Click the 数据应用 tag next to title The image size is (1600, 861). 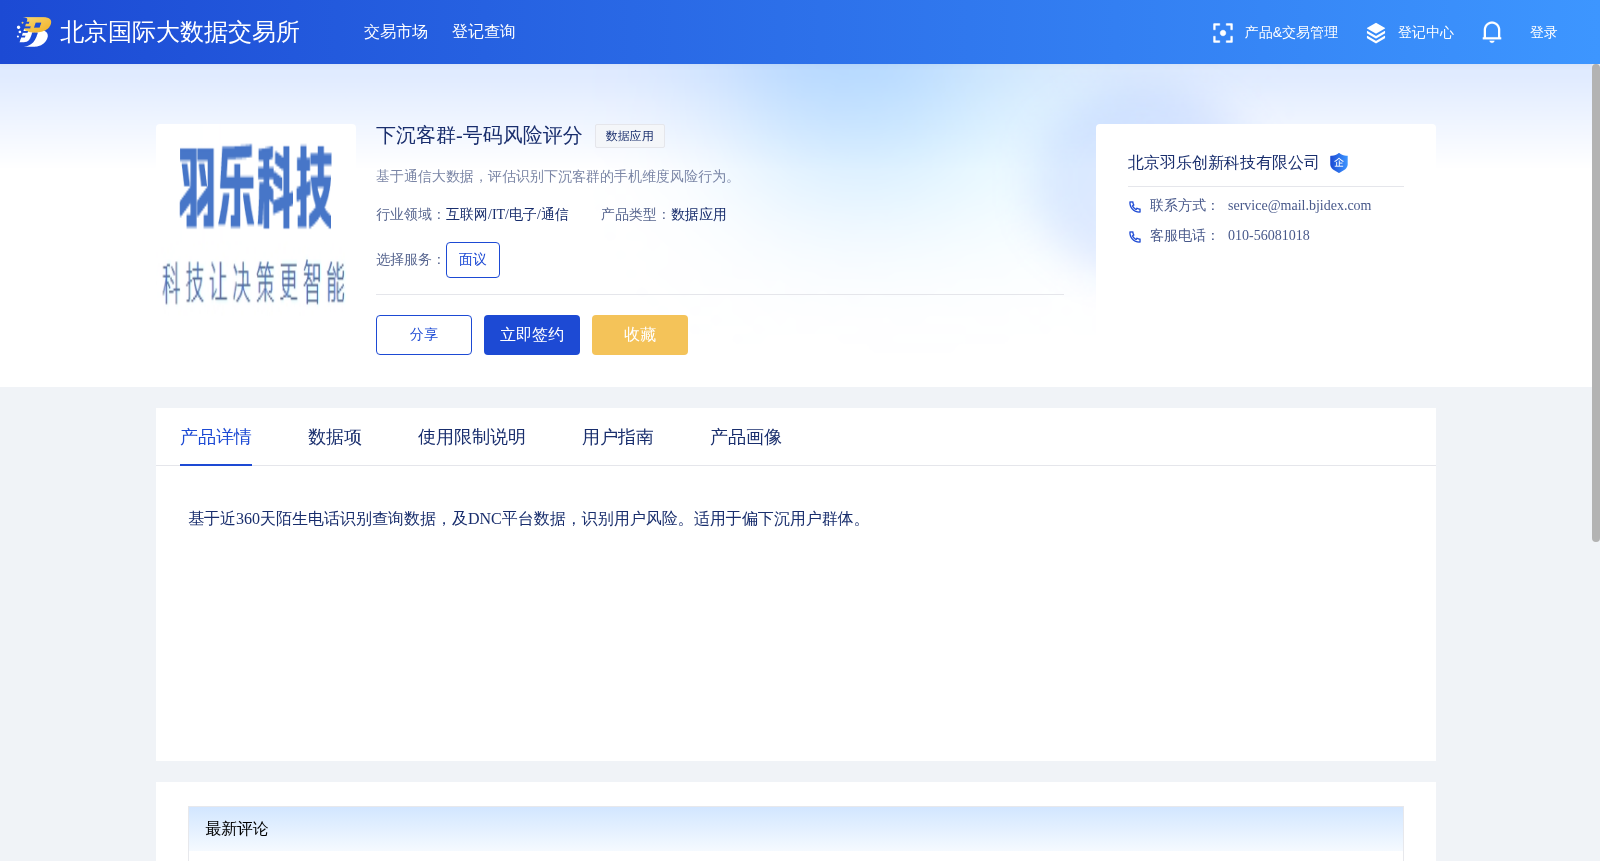(x=630, y=136)
